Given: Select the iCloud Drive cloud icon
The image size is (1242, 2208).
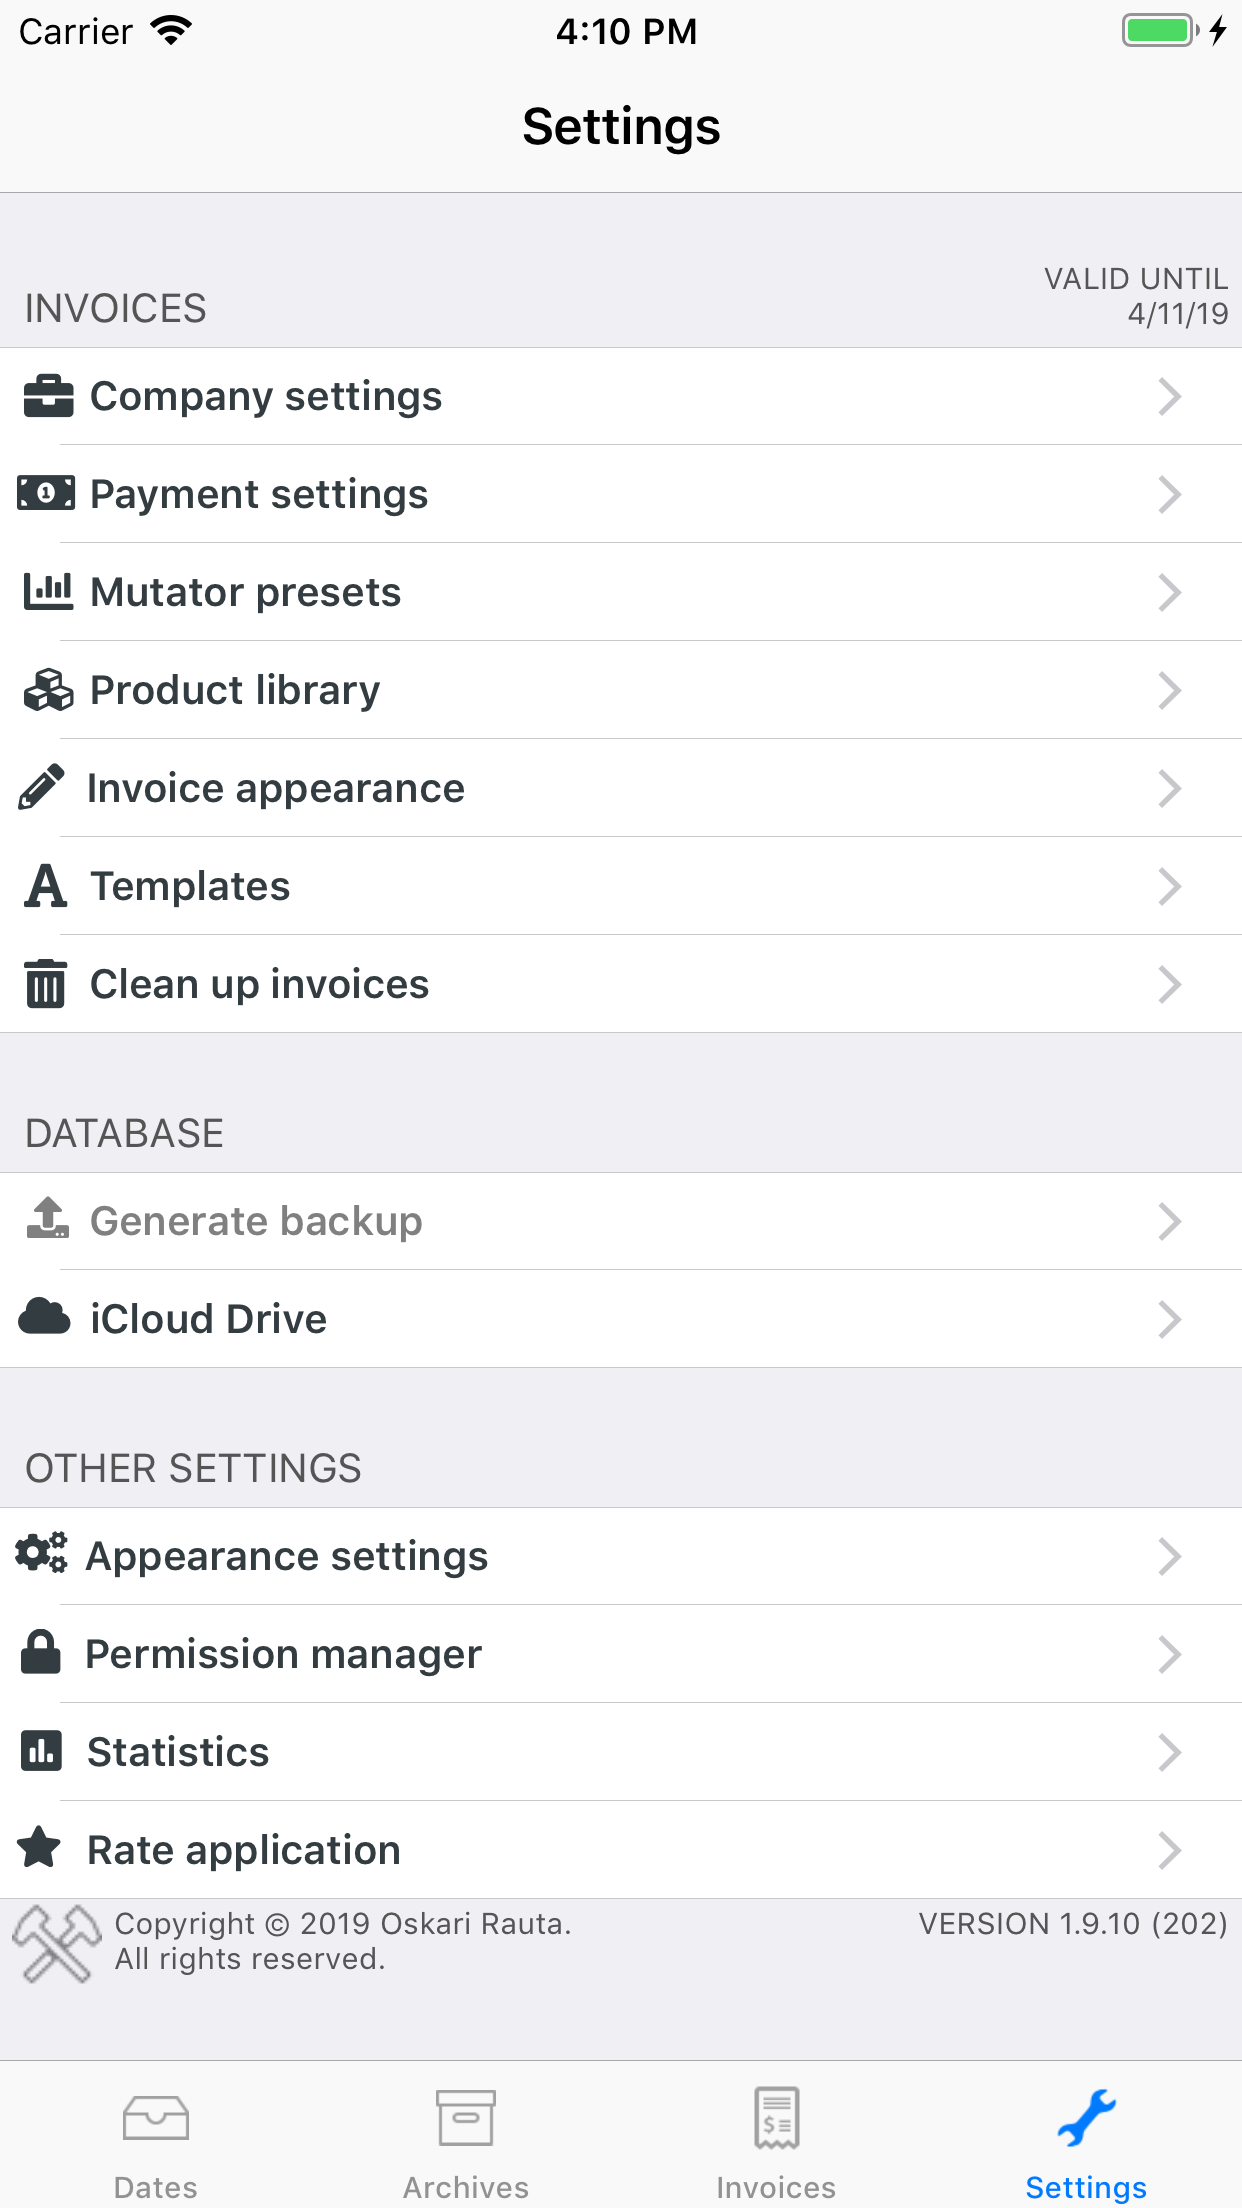Looking at the screenshot, I should pyautogui.click(x=45, y=1318).
